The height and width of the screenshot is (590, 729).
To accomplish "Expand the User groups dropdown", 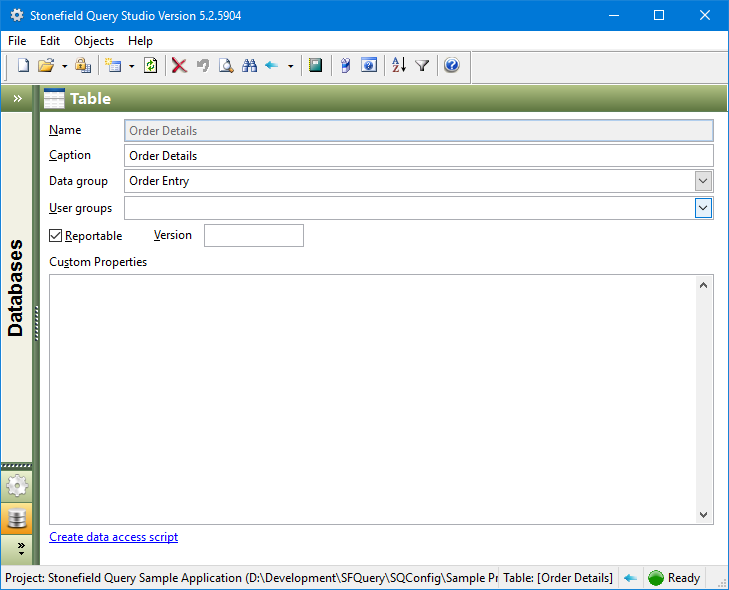I will (703, 208).
